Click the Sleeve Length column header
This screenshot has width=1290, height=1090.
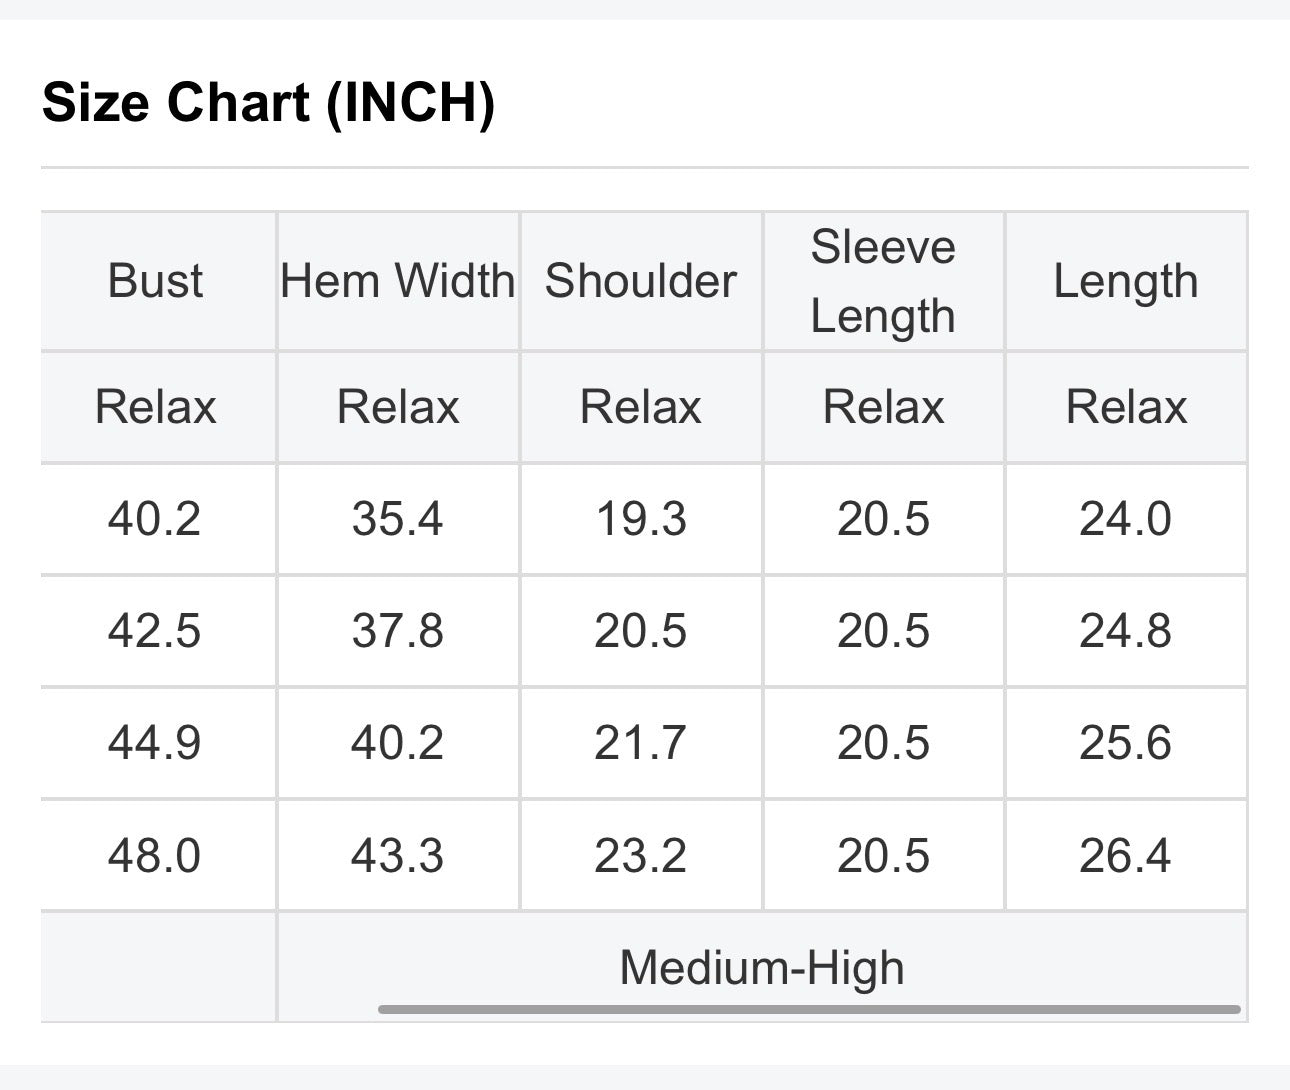(x=883, y=281)
